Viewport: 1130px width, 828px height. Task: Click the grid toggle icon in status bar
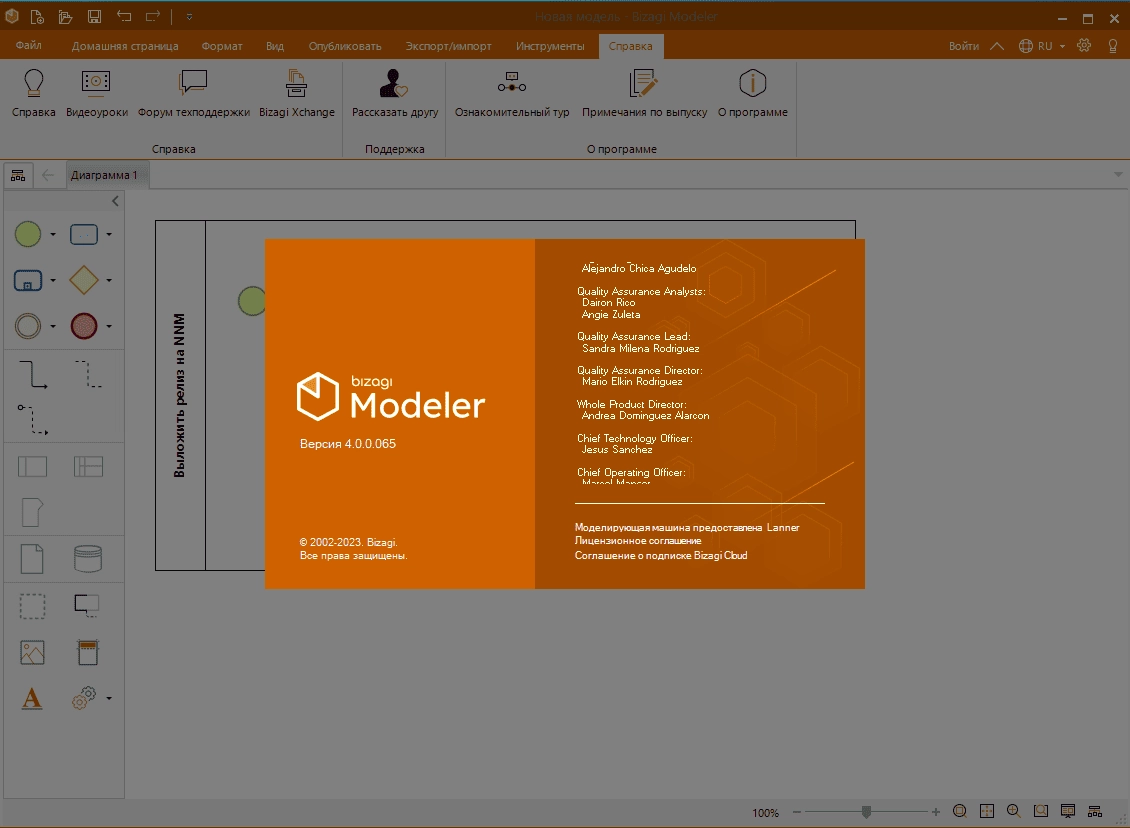[x=987, y=811]
